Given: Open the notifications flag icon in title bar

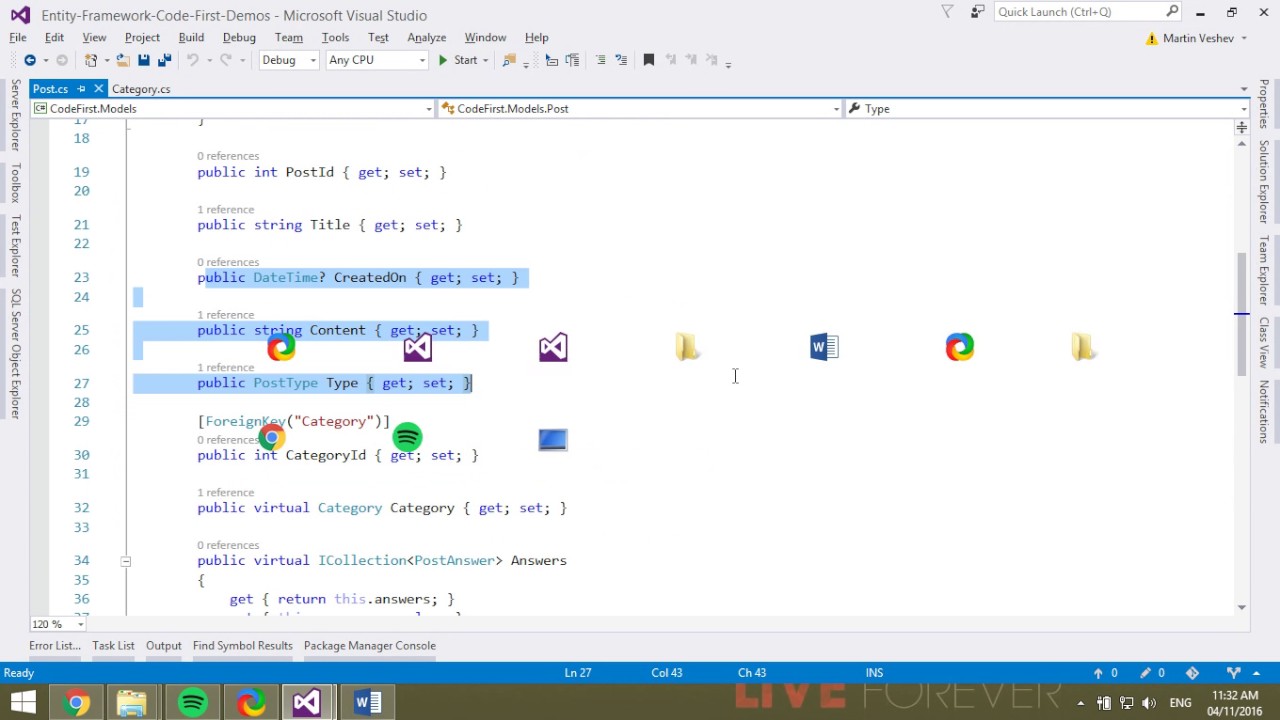Looking at the screenshot, I should [947, 12].
